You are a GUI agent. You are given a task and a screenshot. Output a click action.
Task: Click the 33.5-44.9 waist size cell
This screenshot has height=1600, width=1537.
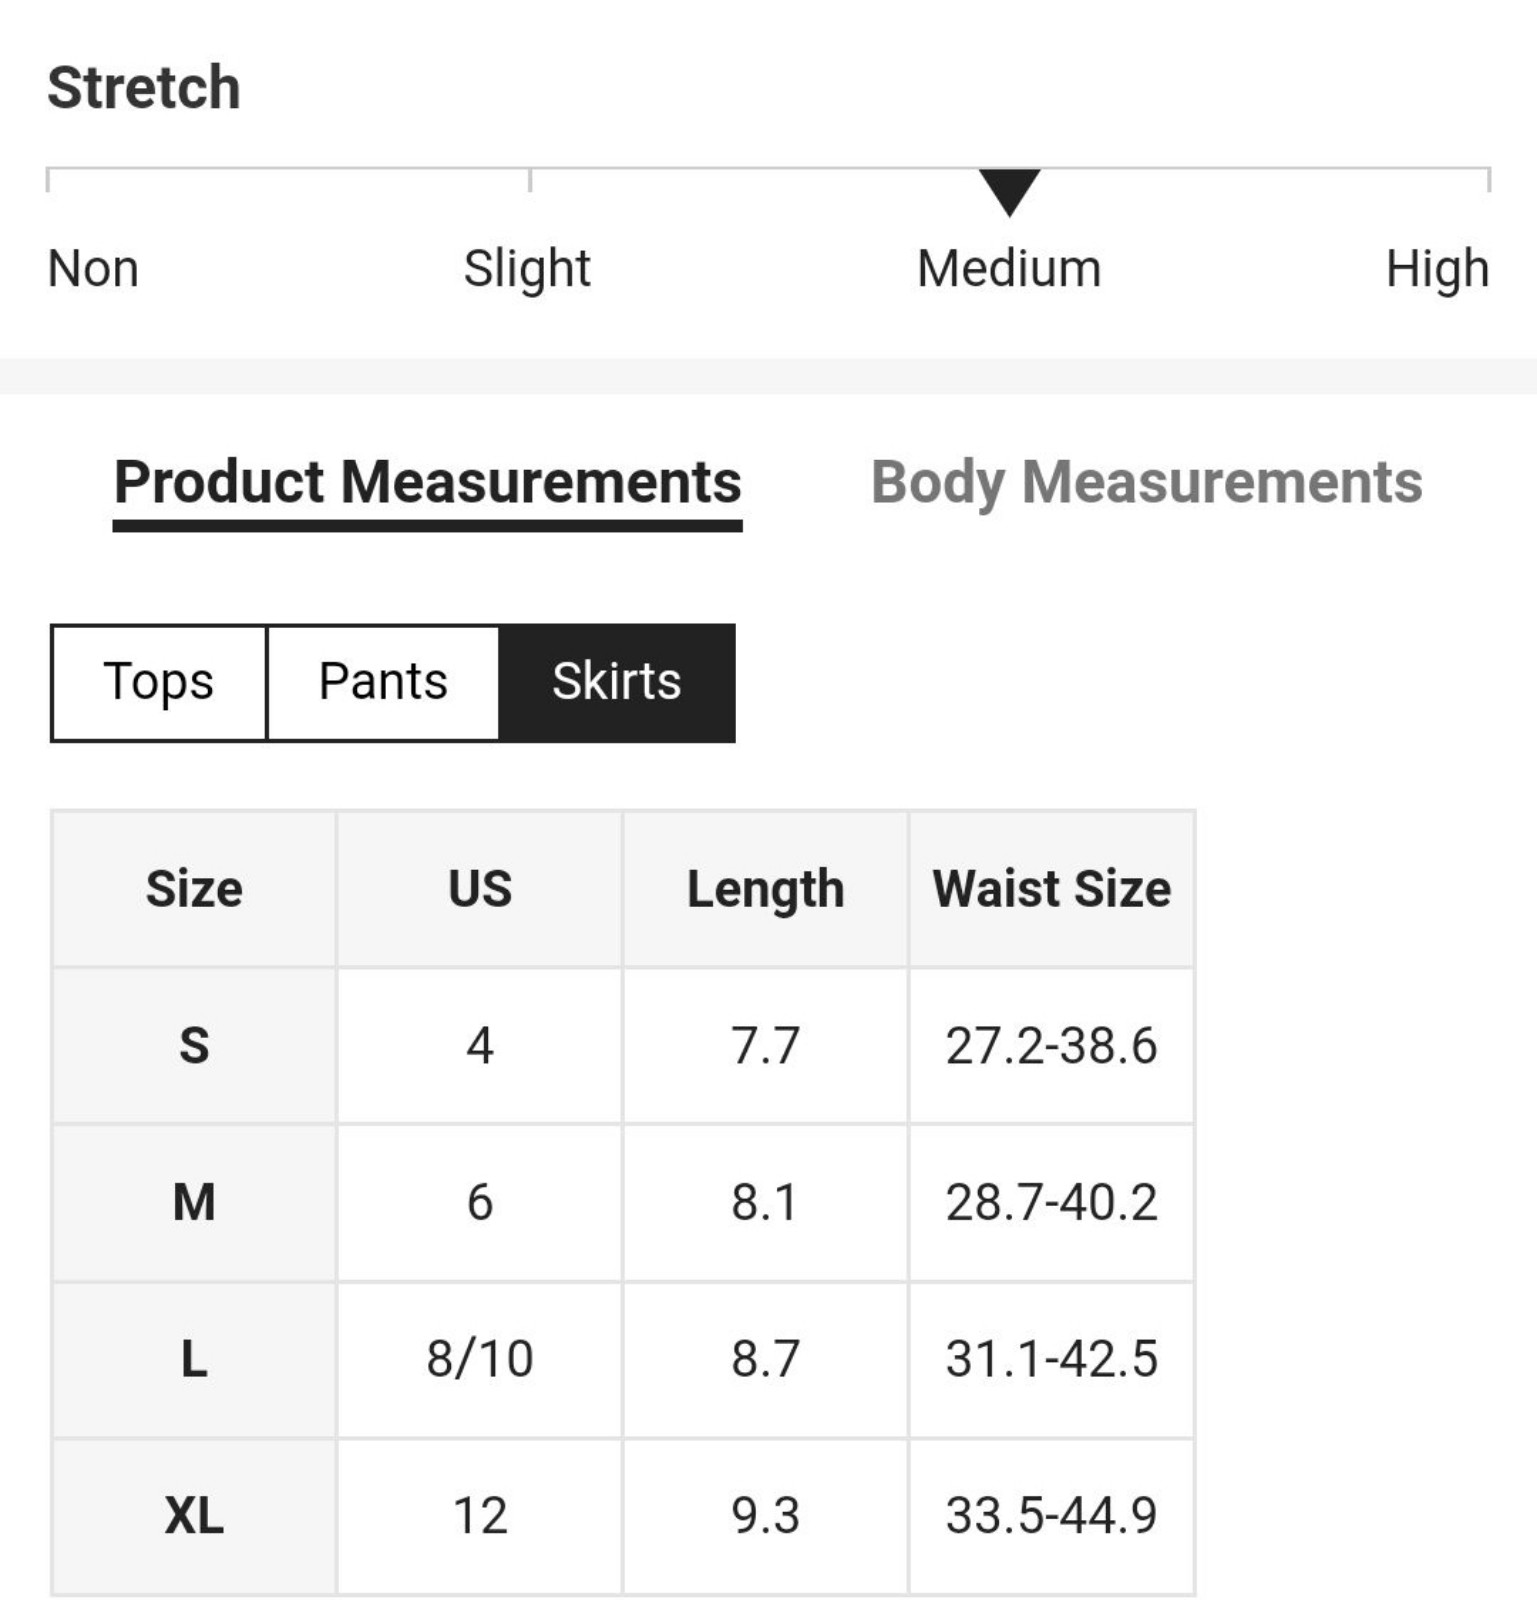coord(1052,1516)
